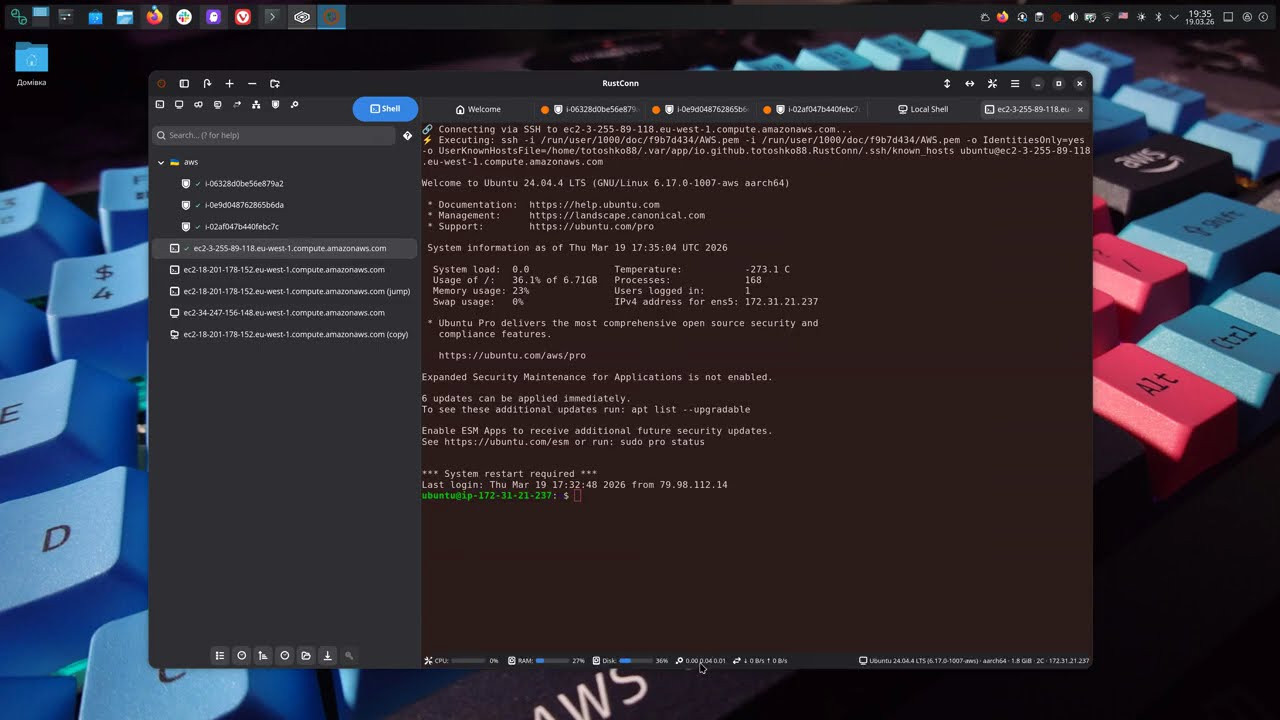Click the sort icon in sidebar footer

point(263,656)
